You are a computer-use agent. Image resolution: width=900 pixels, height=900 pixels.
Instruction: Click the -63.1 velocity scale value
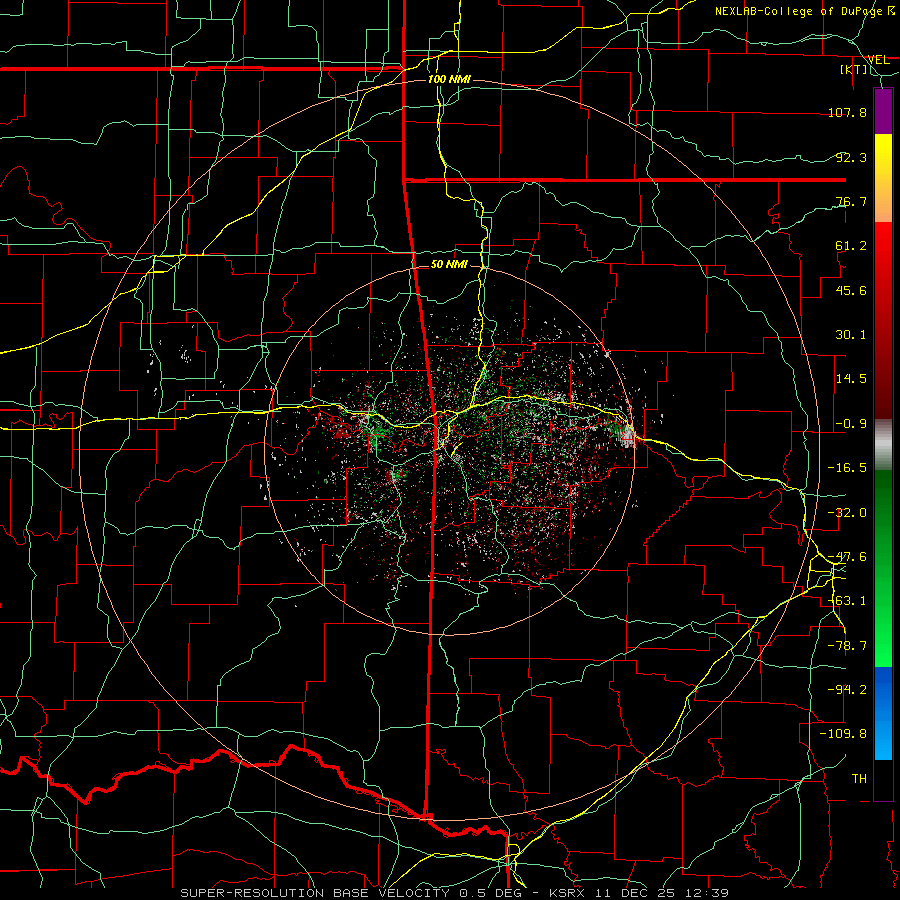coord(847,601)
